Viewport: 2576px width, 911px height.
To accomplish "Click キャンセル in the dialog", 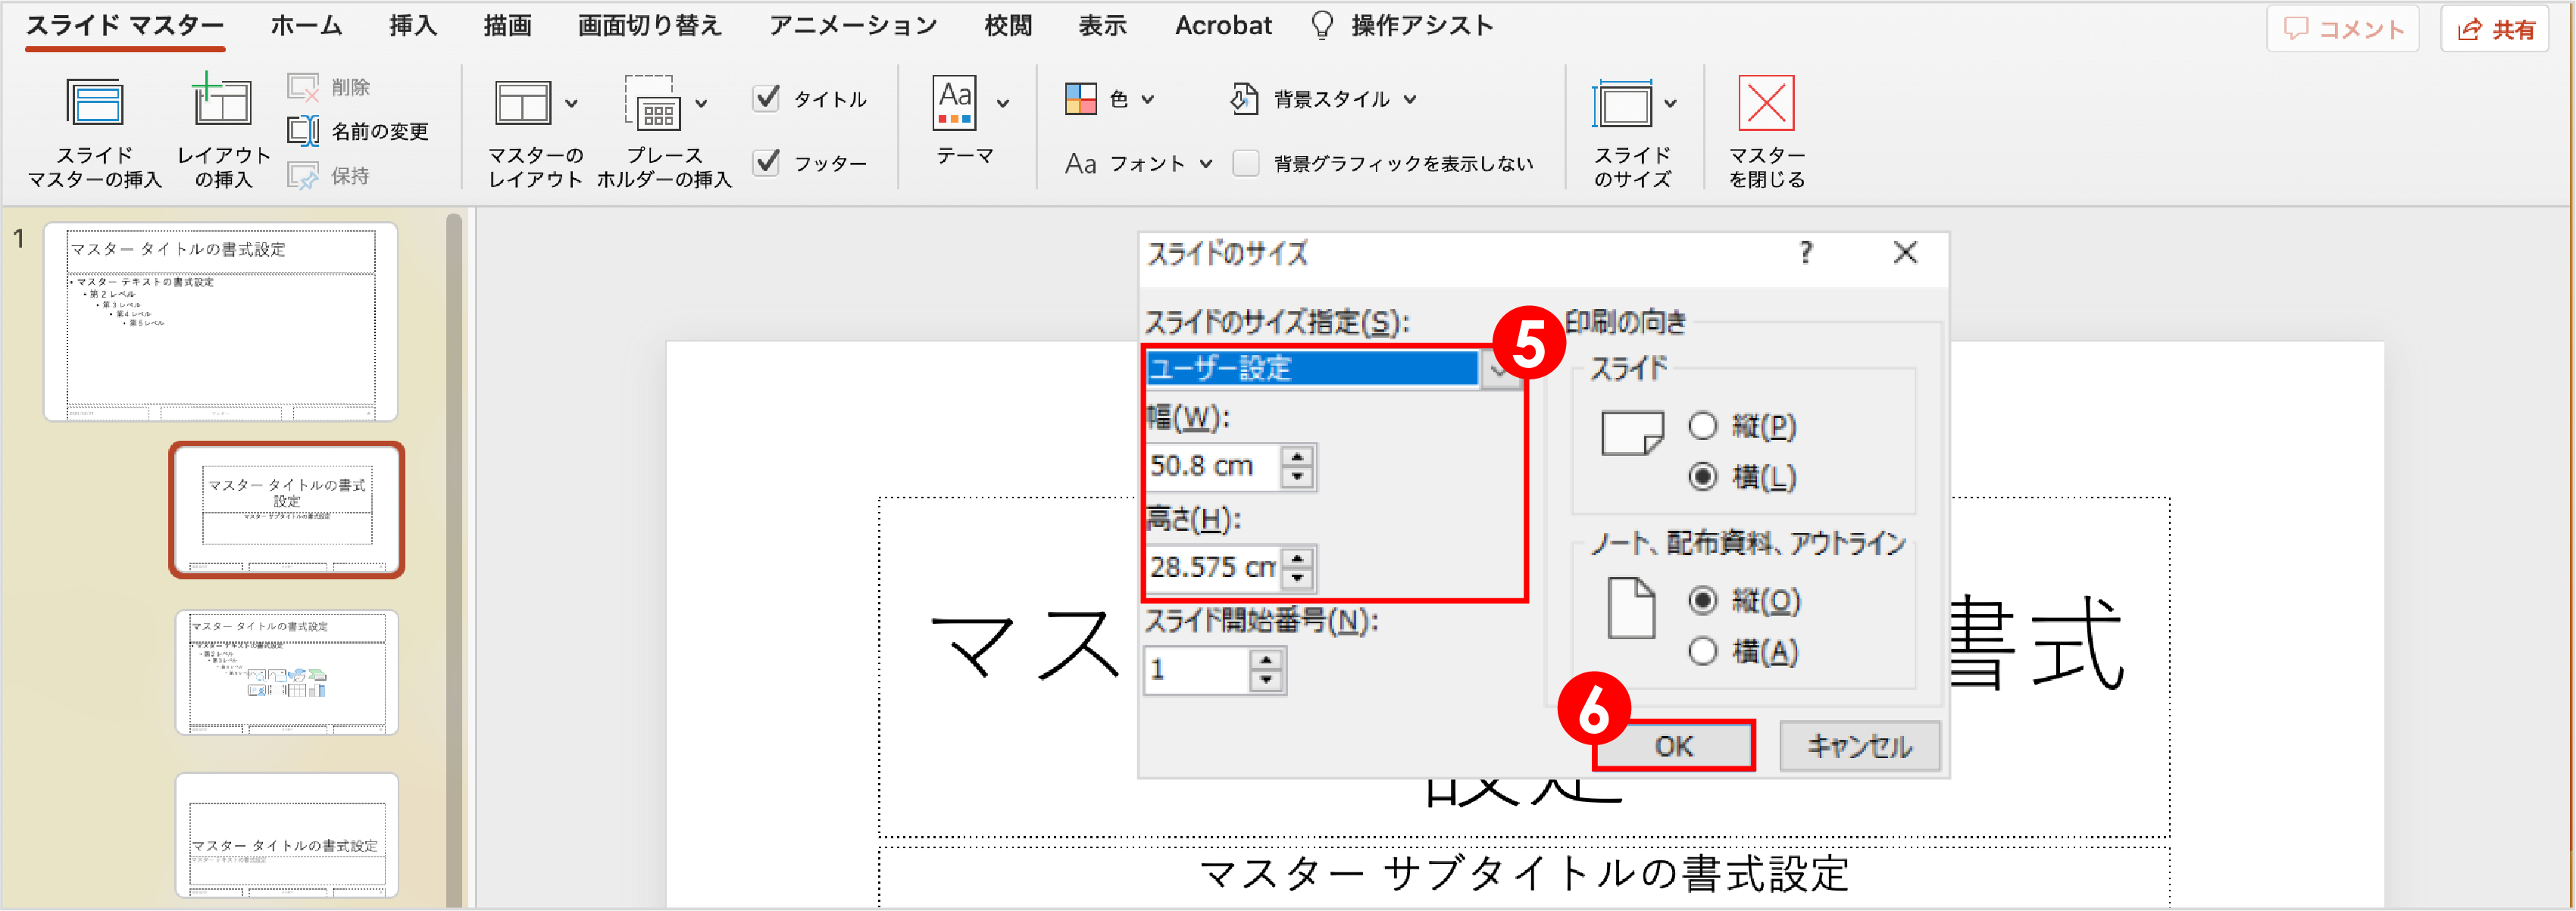I will [1859, 746].
